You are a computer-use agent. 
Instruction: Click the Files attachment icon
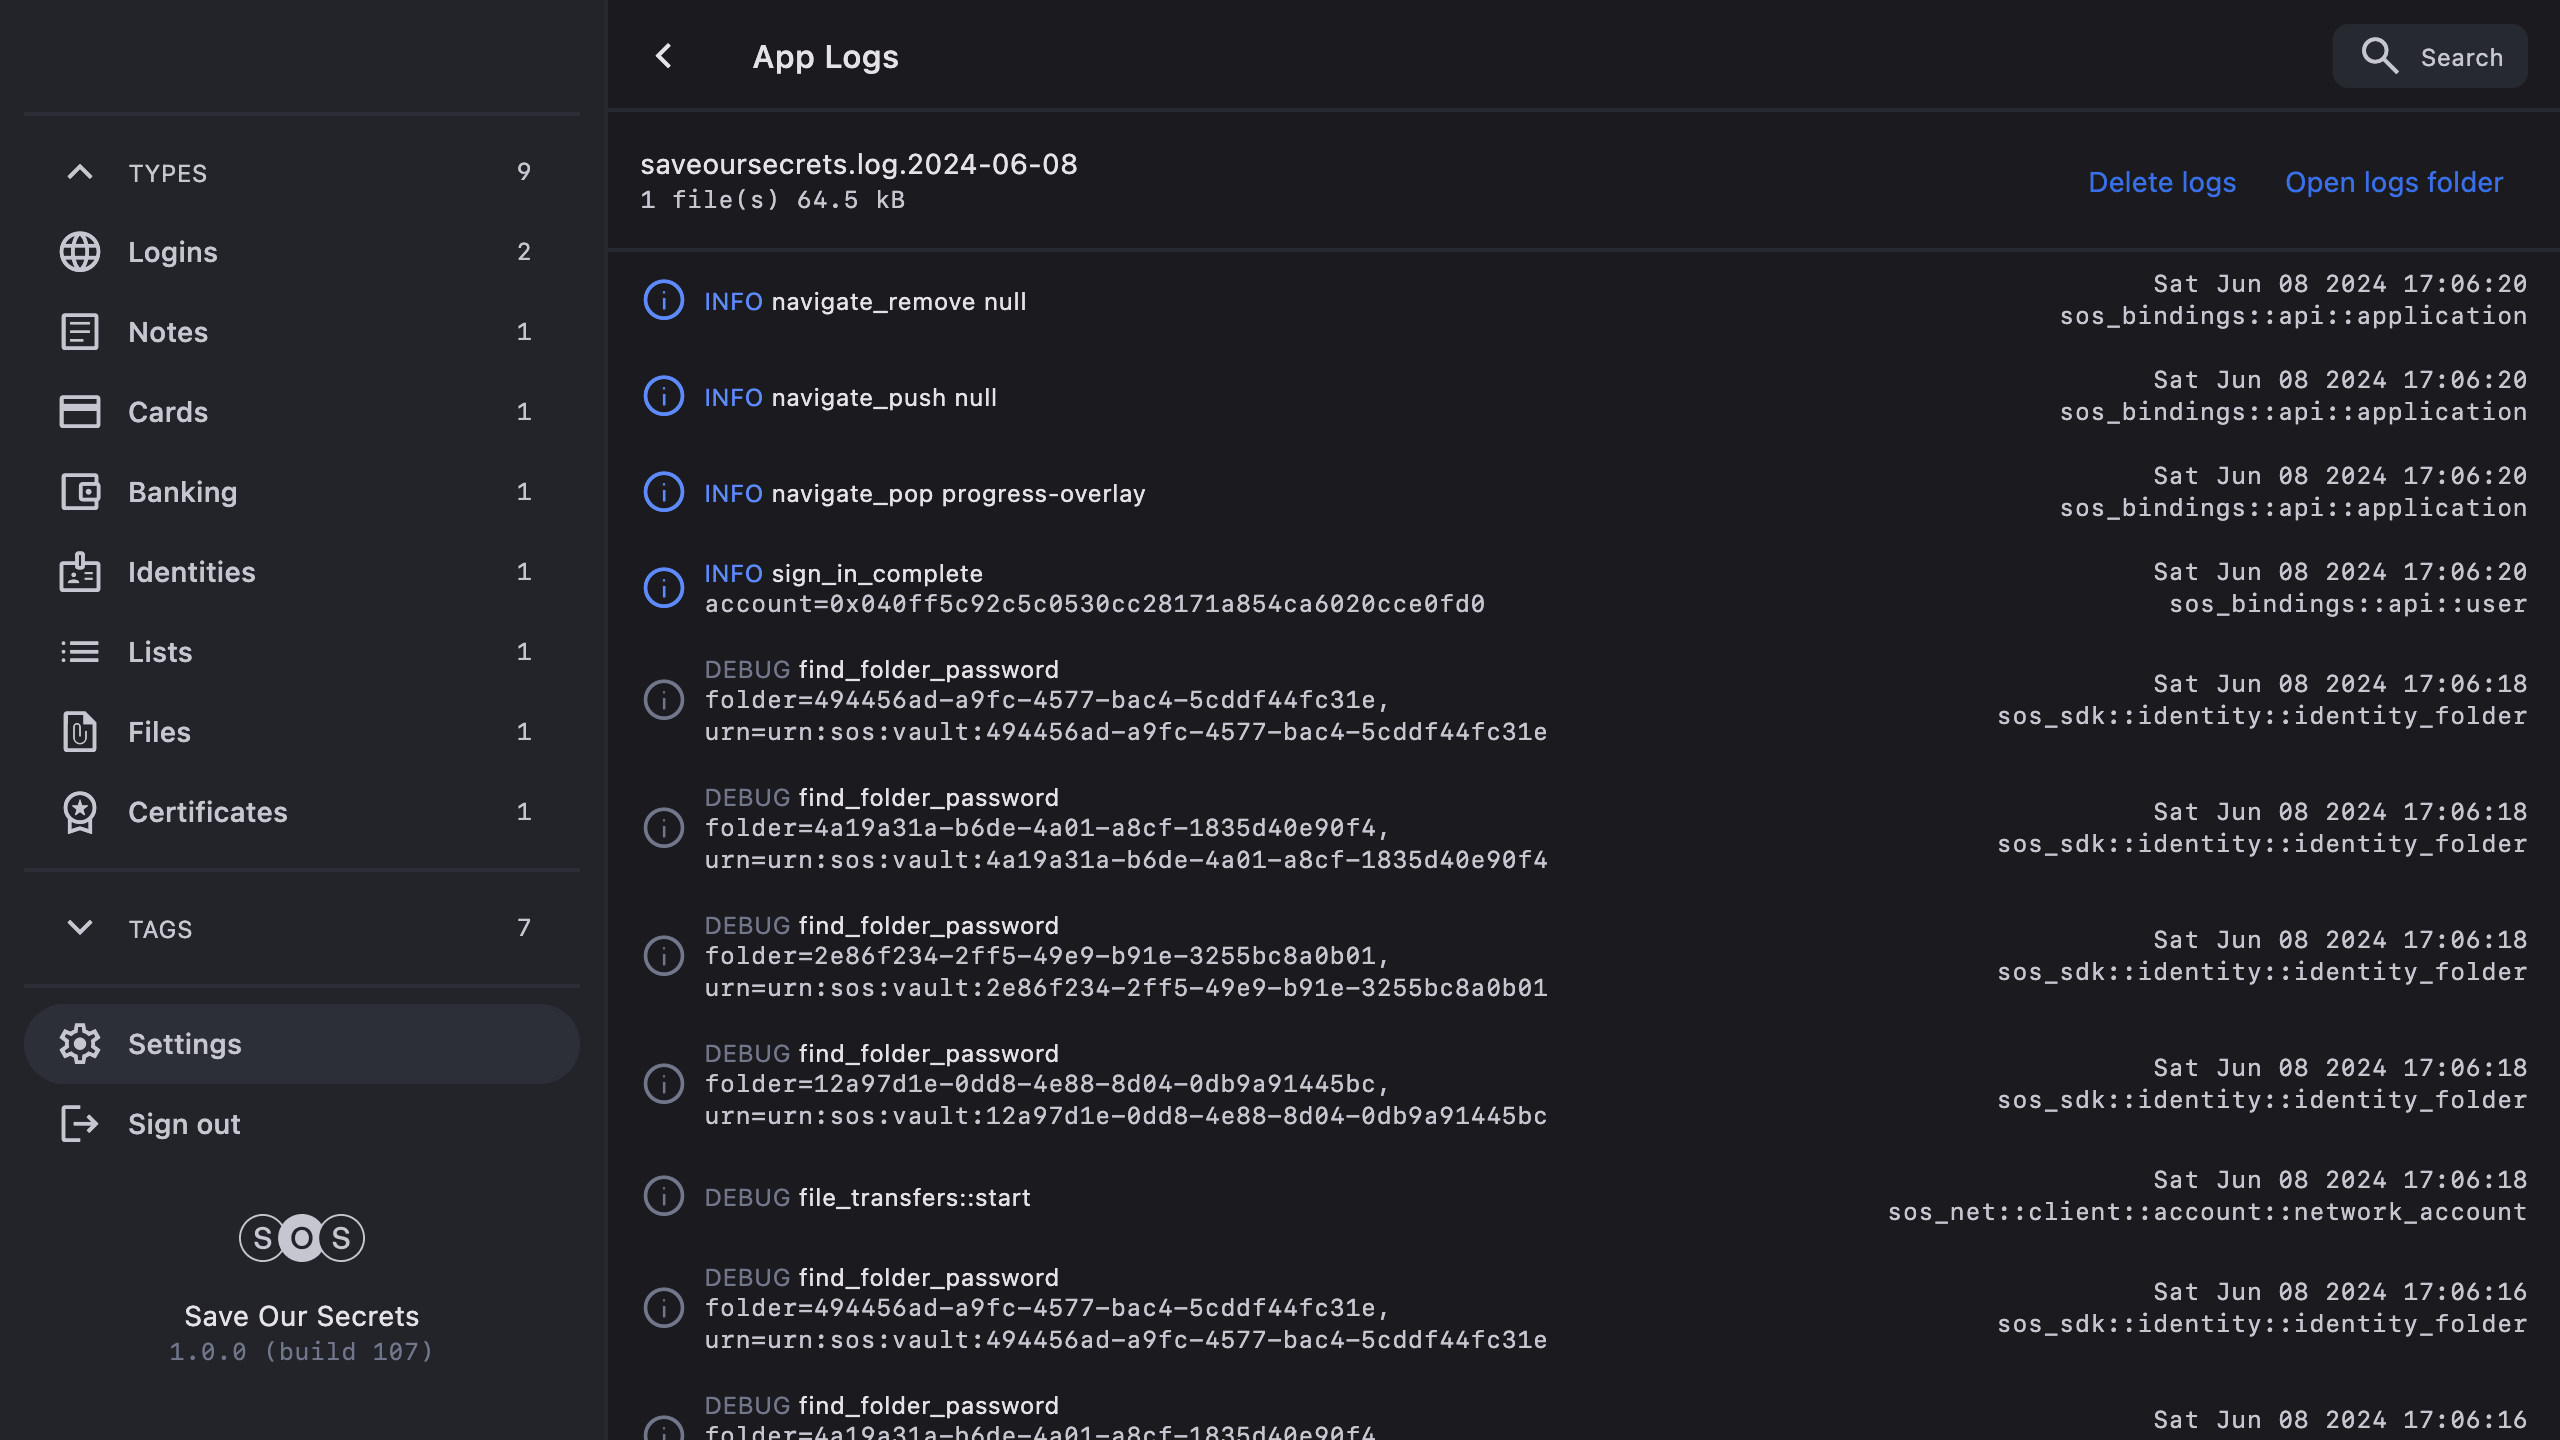[80, 732]
